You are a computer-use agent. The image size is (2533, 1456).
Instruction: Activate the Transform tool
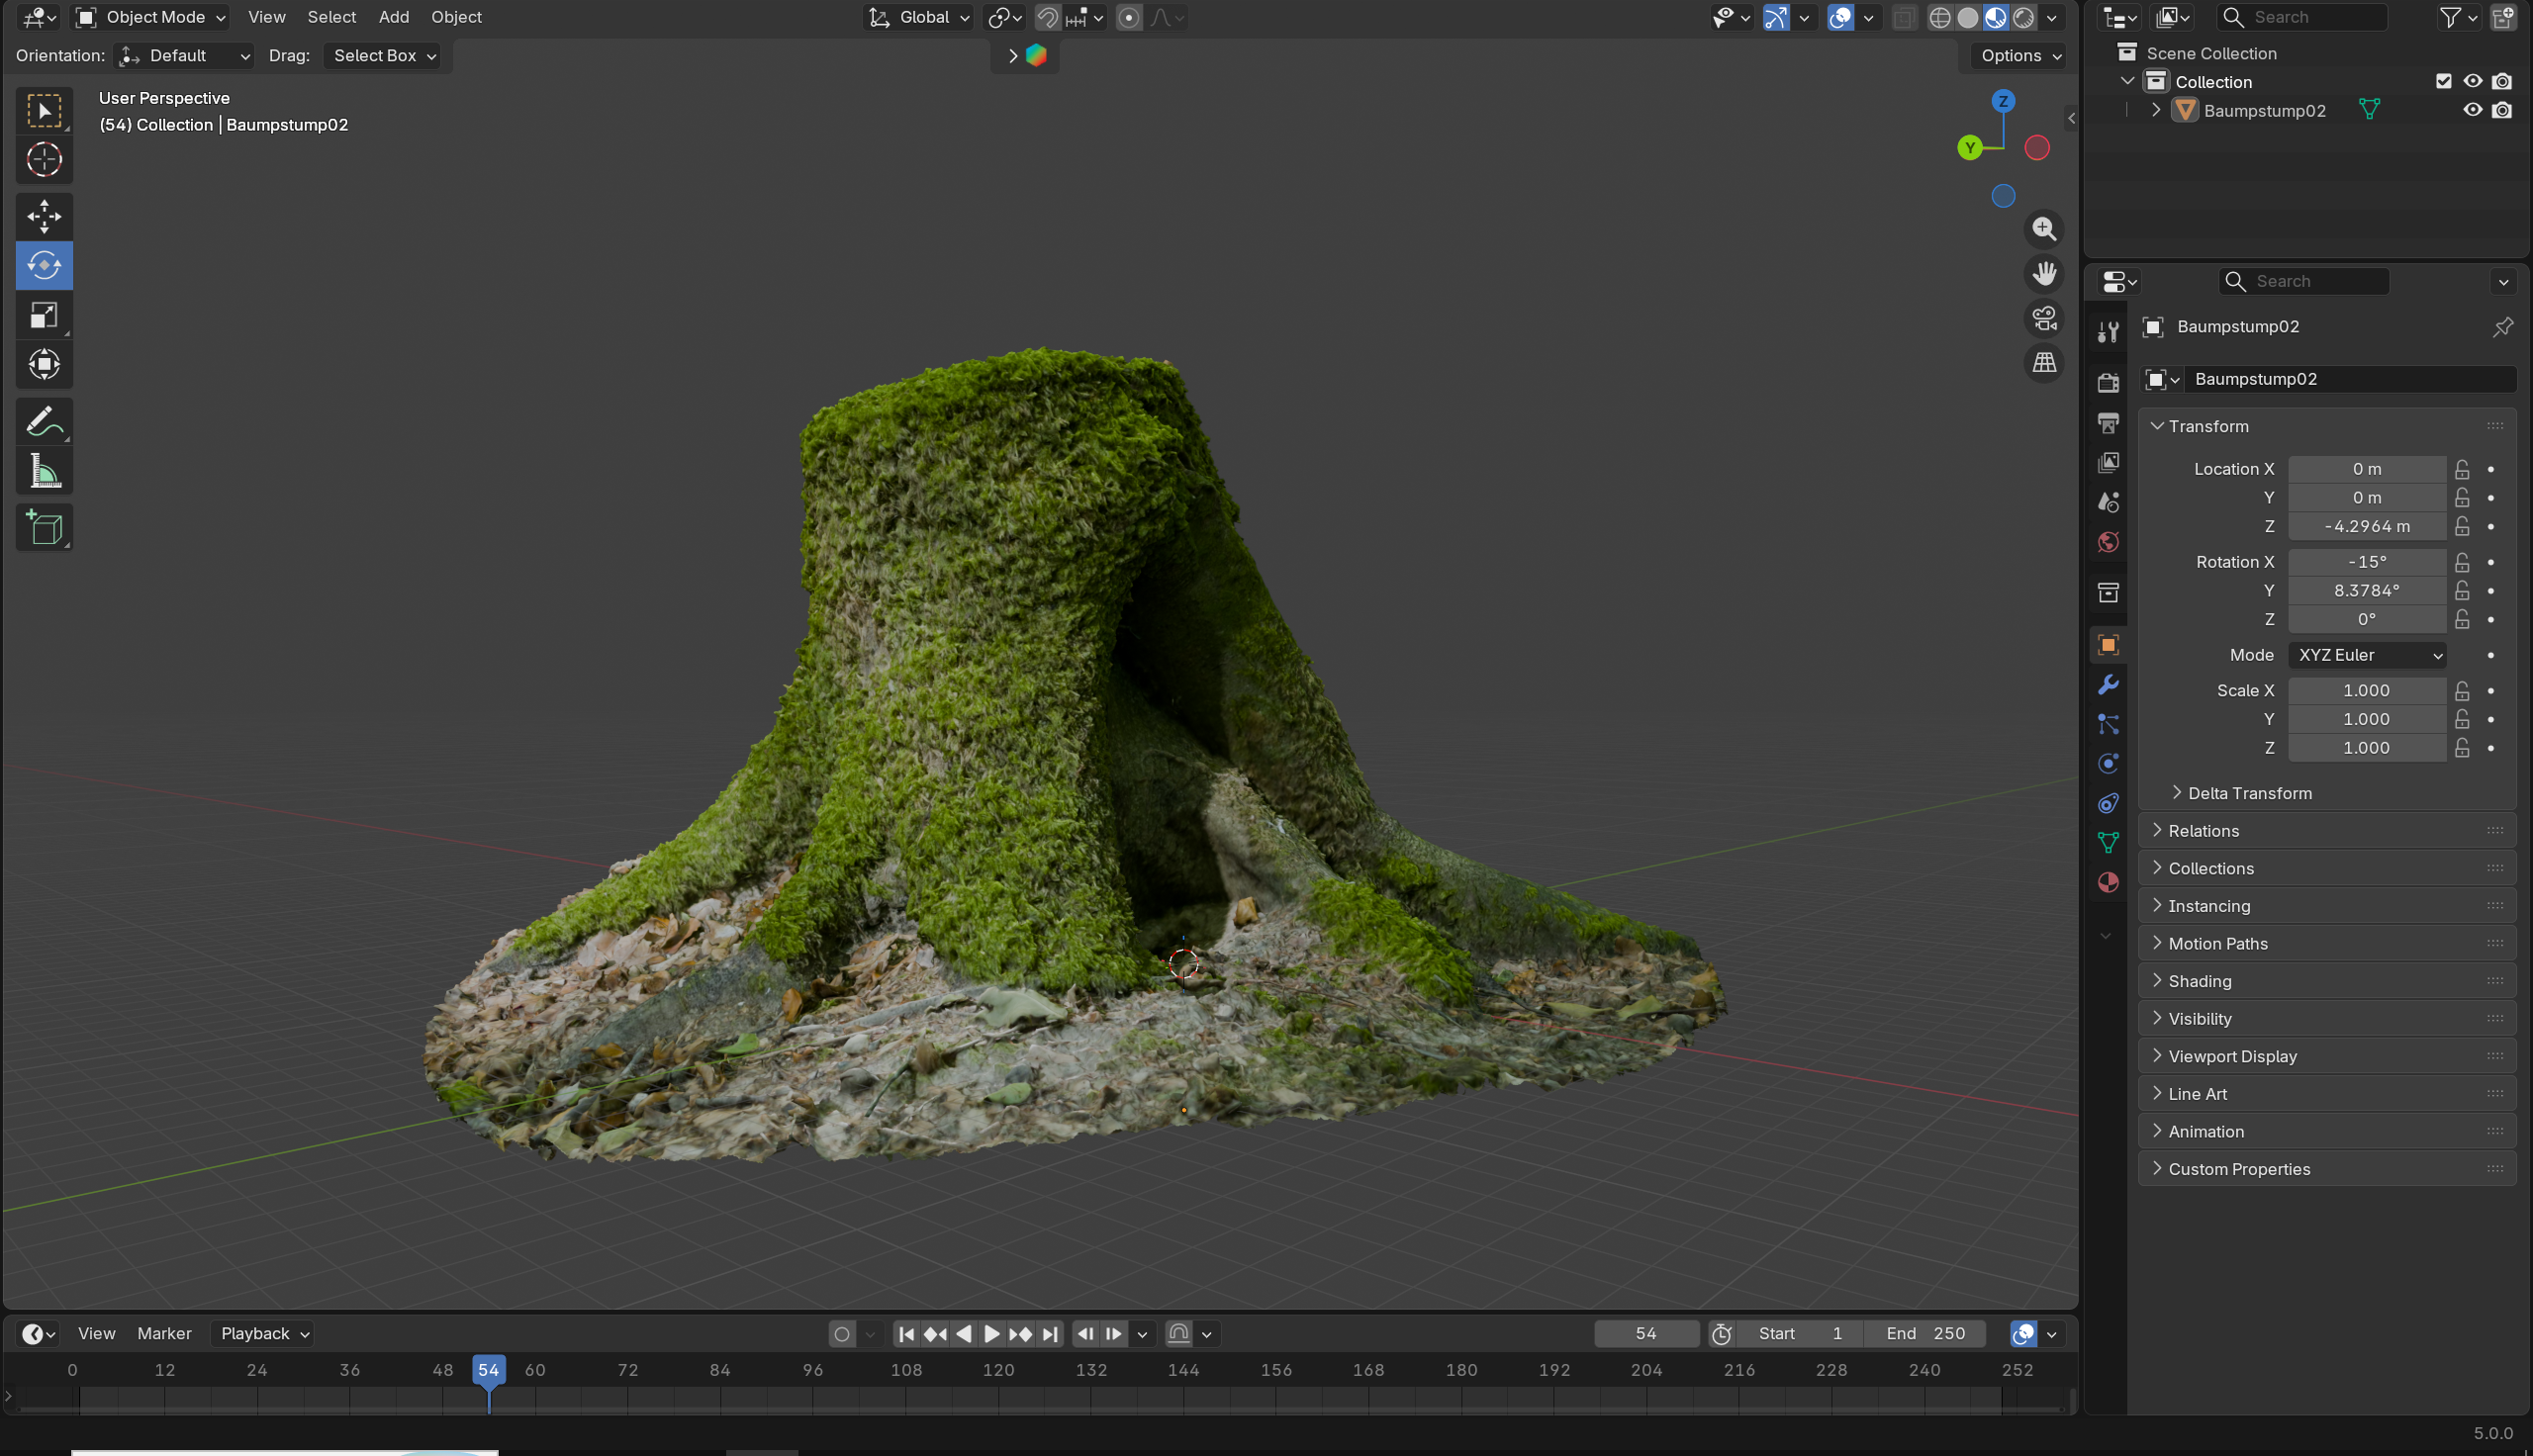coord(44,364)
